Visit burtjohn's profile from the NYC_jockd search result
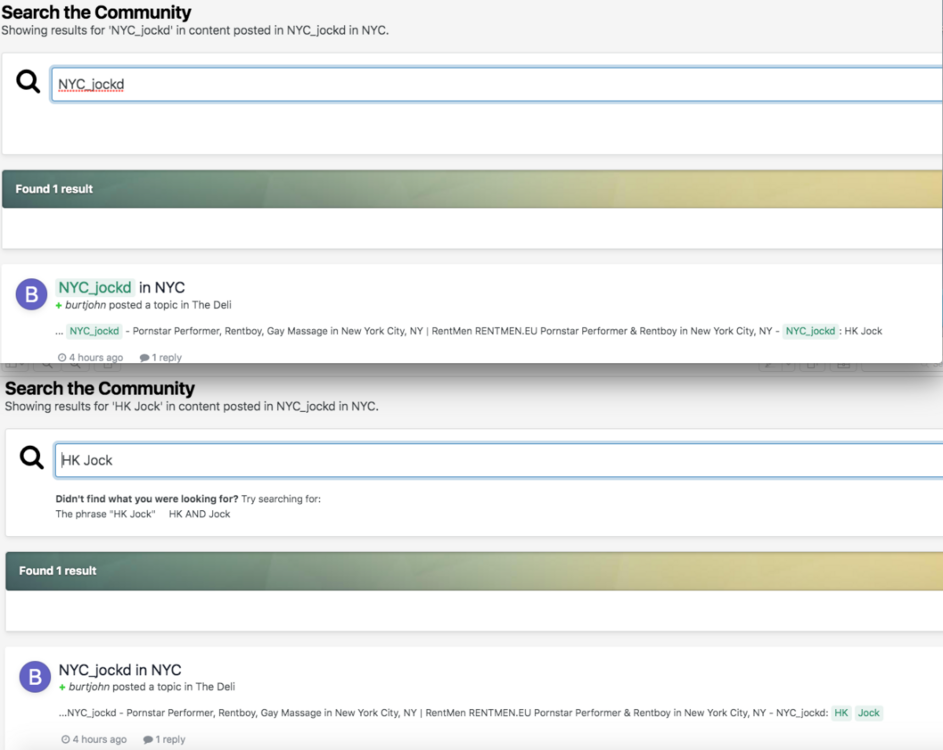This screenshot has width=943, height=750. (86, 305)
